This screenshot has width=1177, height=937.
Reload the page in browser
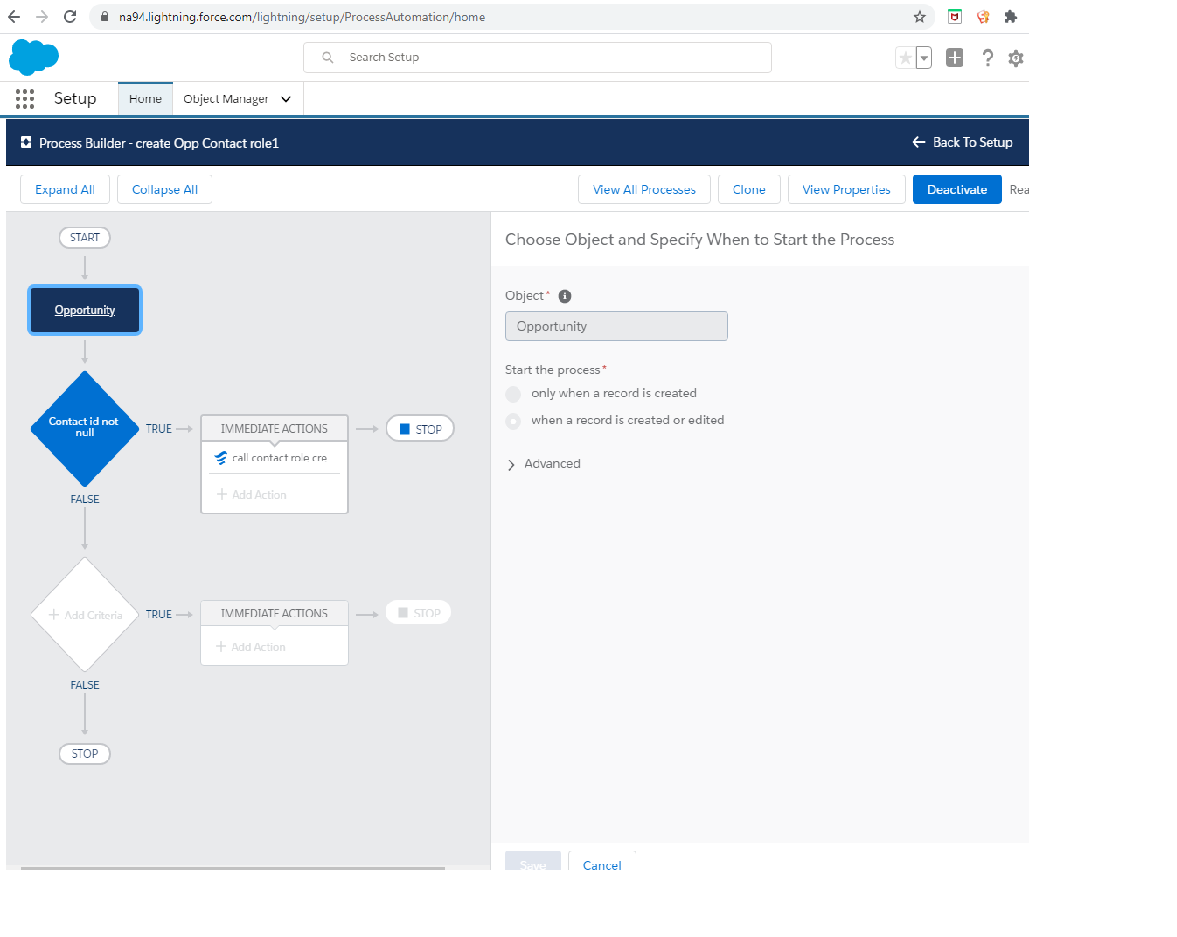tap(70, 17)
